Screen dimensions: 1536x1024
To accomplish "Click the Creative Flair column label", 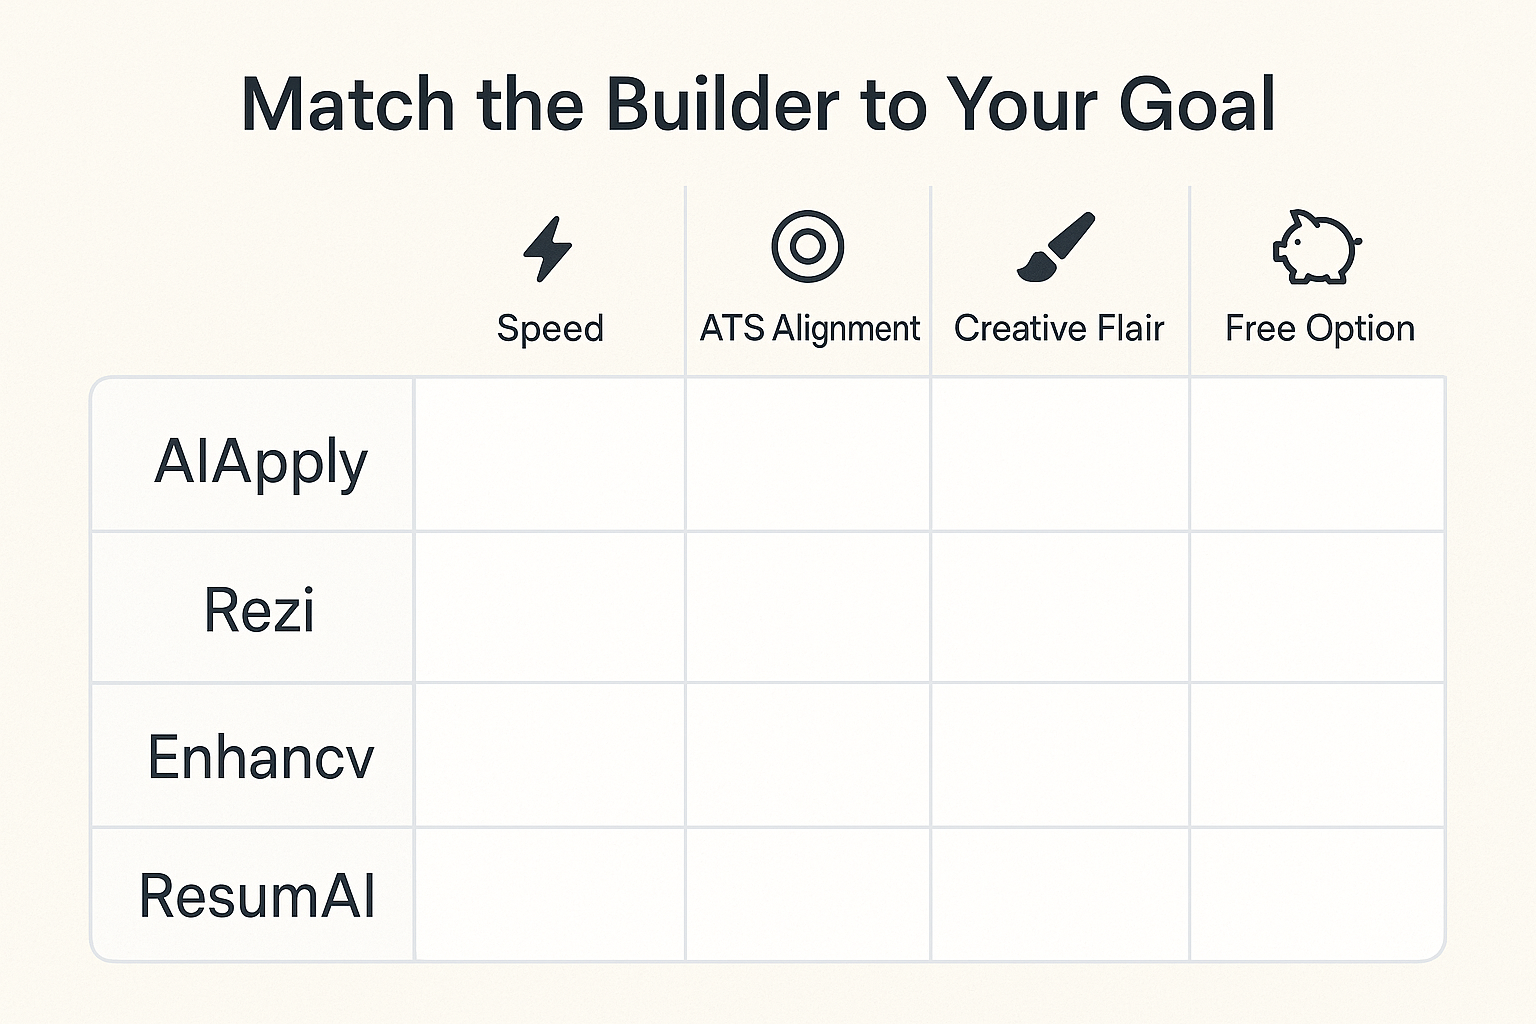I will click(1059, 328).
